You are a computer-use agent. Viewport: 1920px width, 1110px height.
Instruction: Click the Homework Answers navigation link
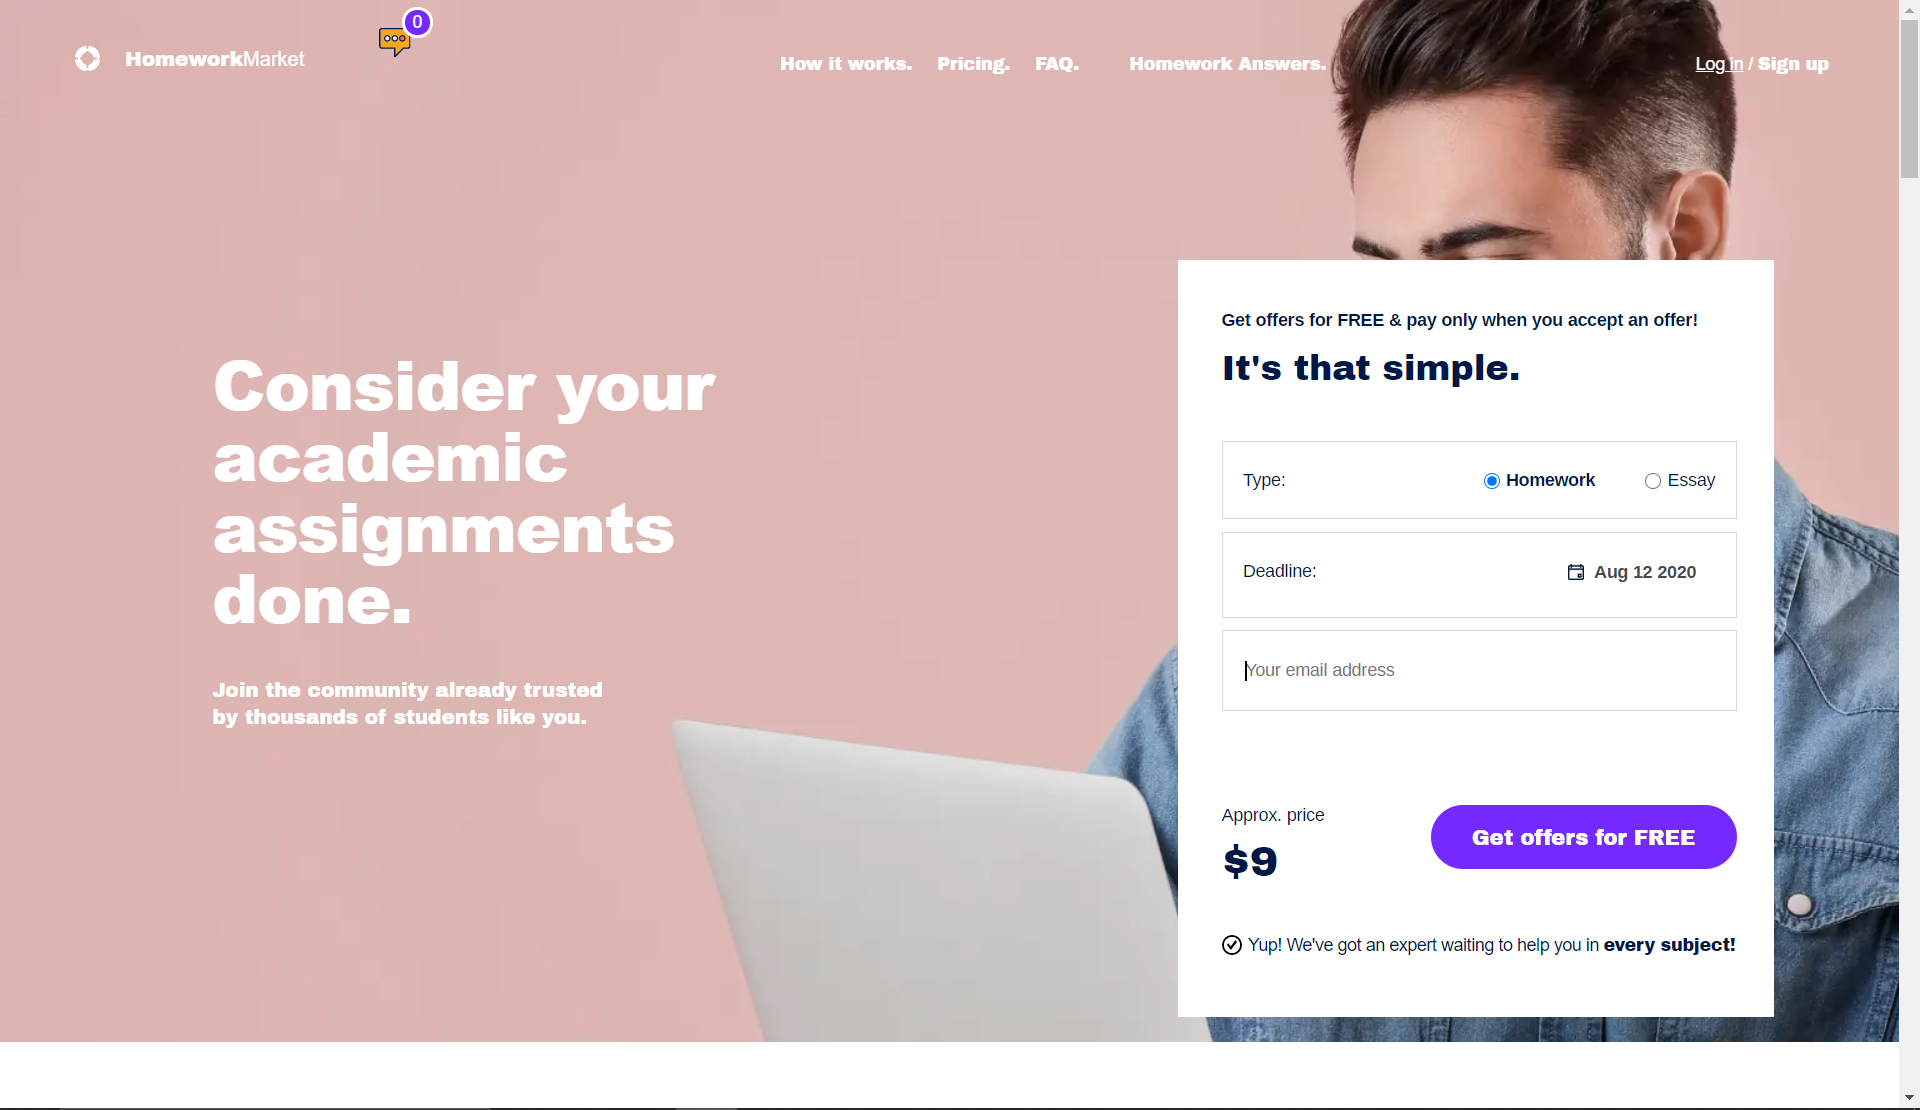pyautogui.click(x=1228, y=63)
